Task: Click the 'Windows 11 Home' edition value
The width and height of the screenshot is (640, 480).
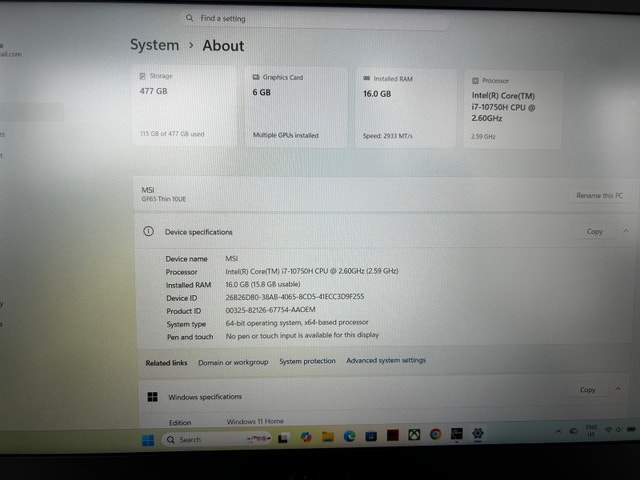Action: [x=255, y=421]
